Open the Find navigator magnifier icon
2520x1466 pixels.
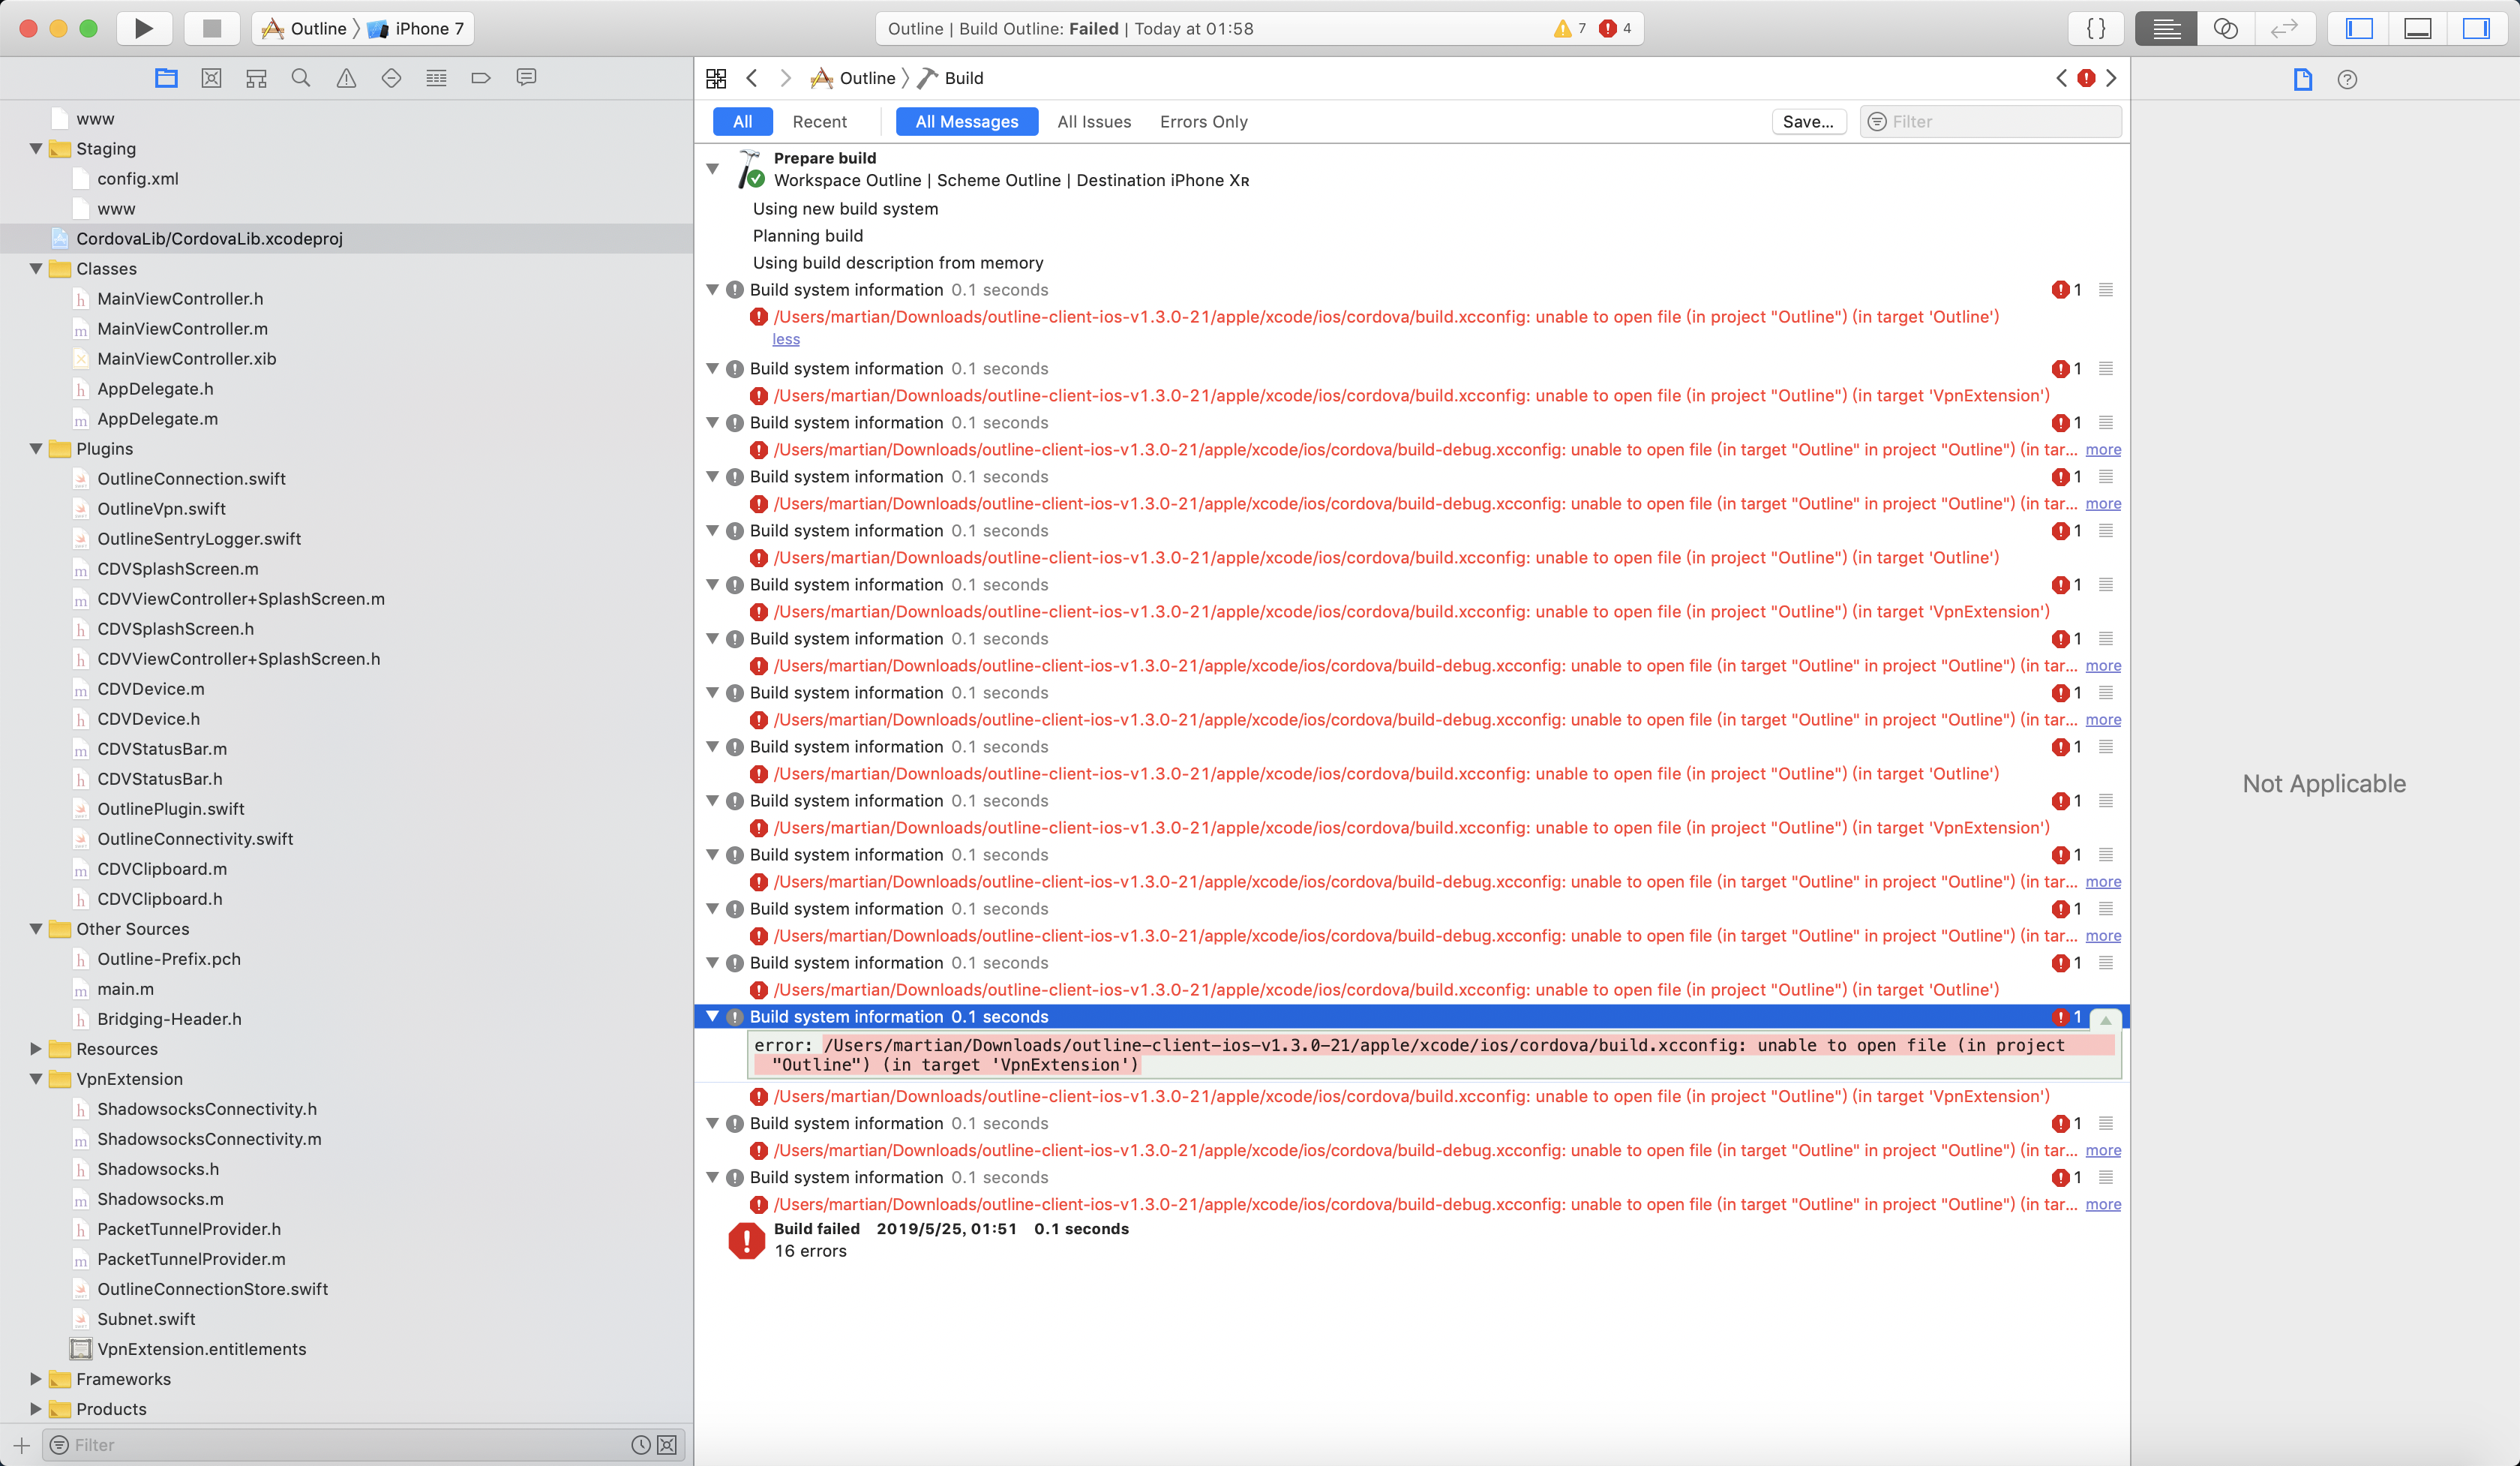(x=300, y=78)
